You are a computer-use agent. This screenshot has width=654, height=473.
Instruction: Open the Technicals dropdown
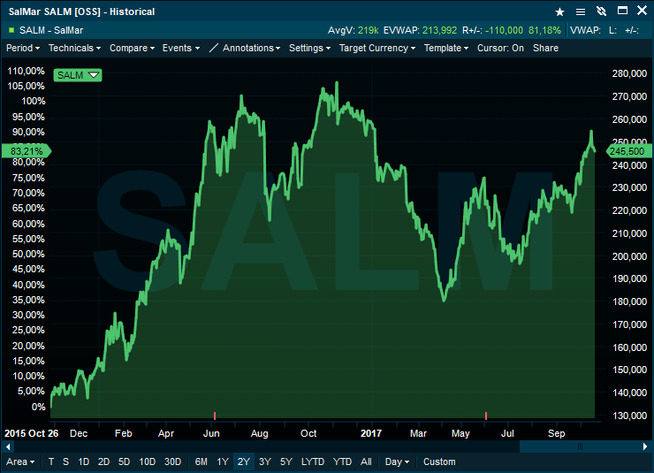pos(75,48)
